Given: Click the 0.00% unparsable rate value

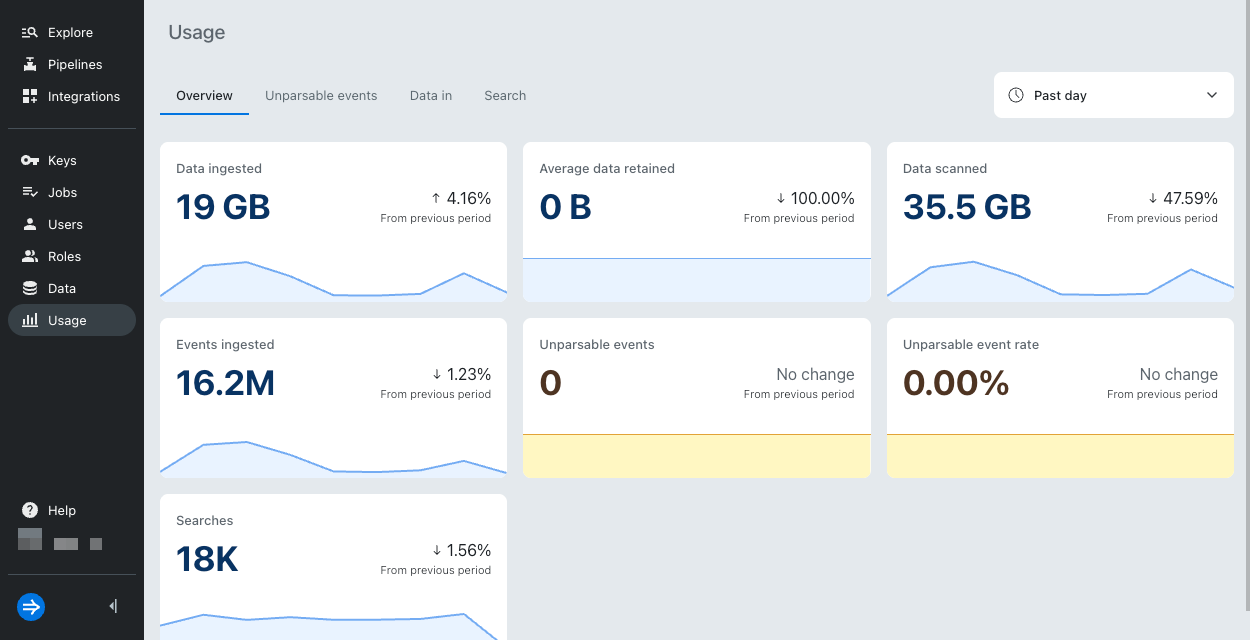Looking at the screenshot, I should click(x=956, y=383).
